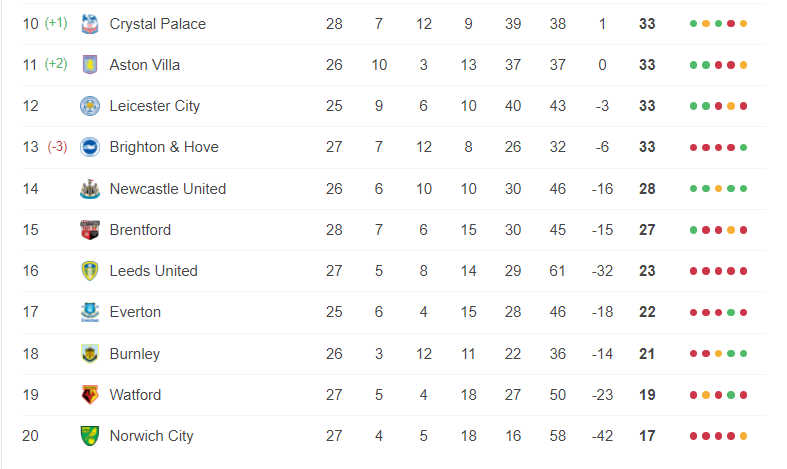Open the Norwich City team page
787x469 pixels.
point(151,436)
